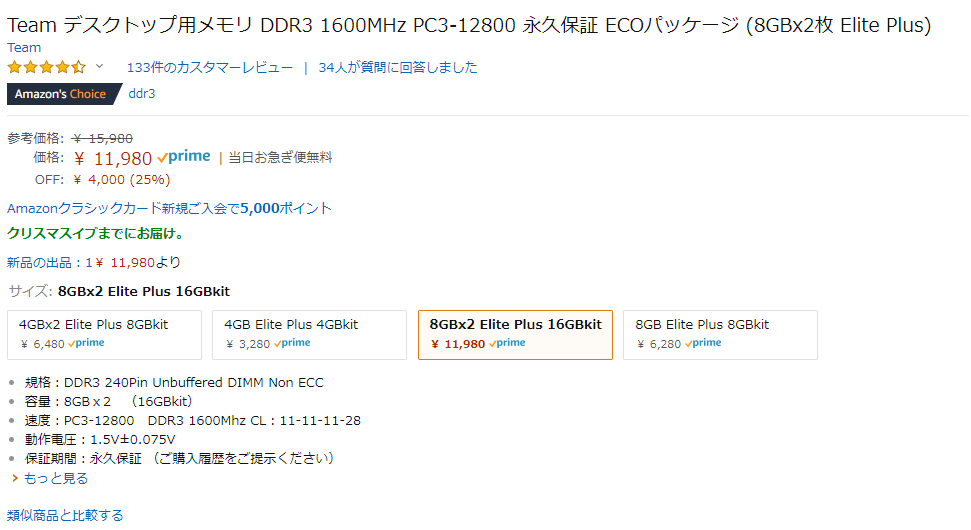Click the prime icon in 4GBx2 option
The width and height of the screenshot is (971, 530).
tap(86, 343)
